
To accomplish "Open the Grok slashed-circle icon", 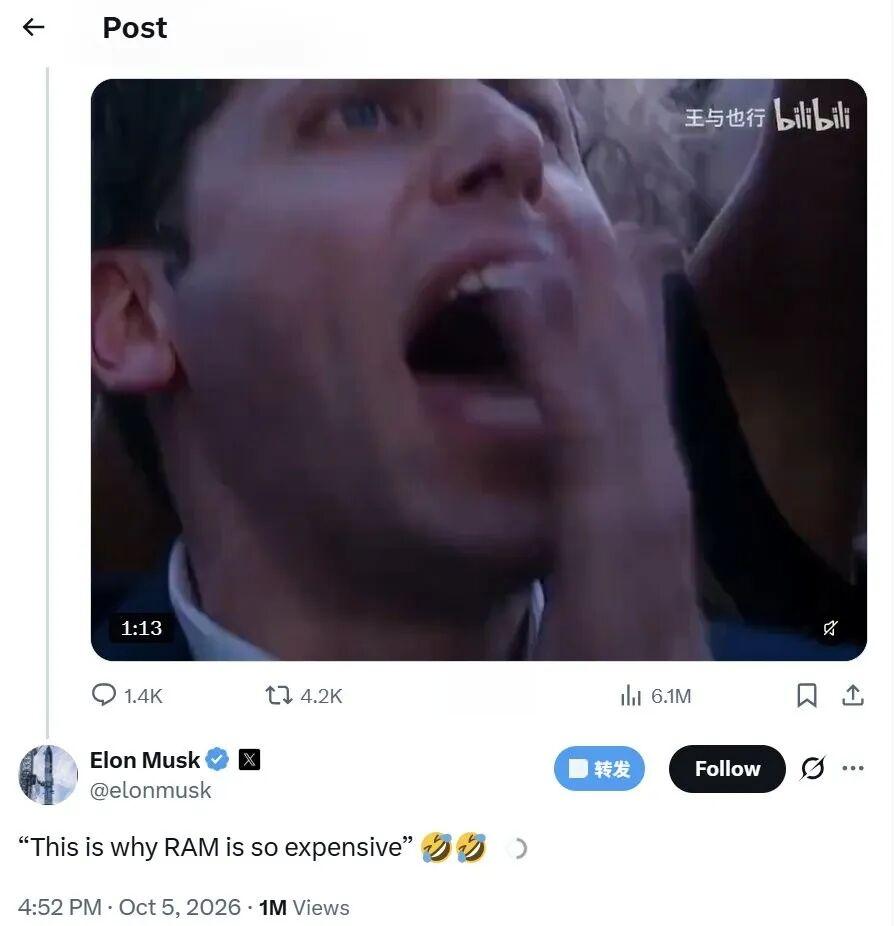I will point(813,768).
